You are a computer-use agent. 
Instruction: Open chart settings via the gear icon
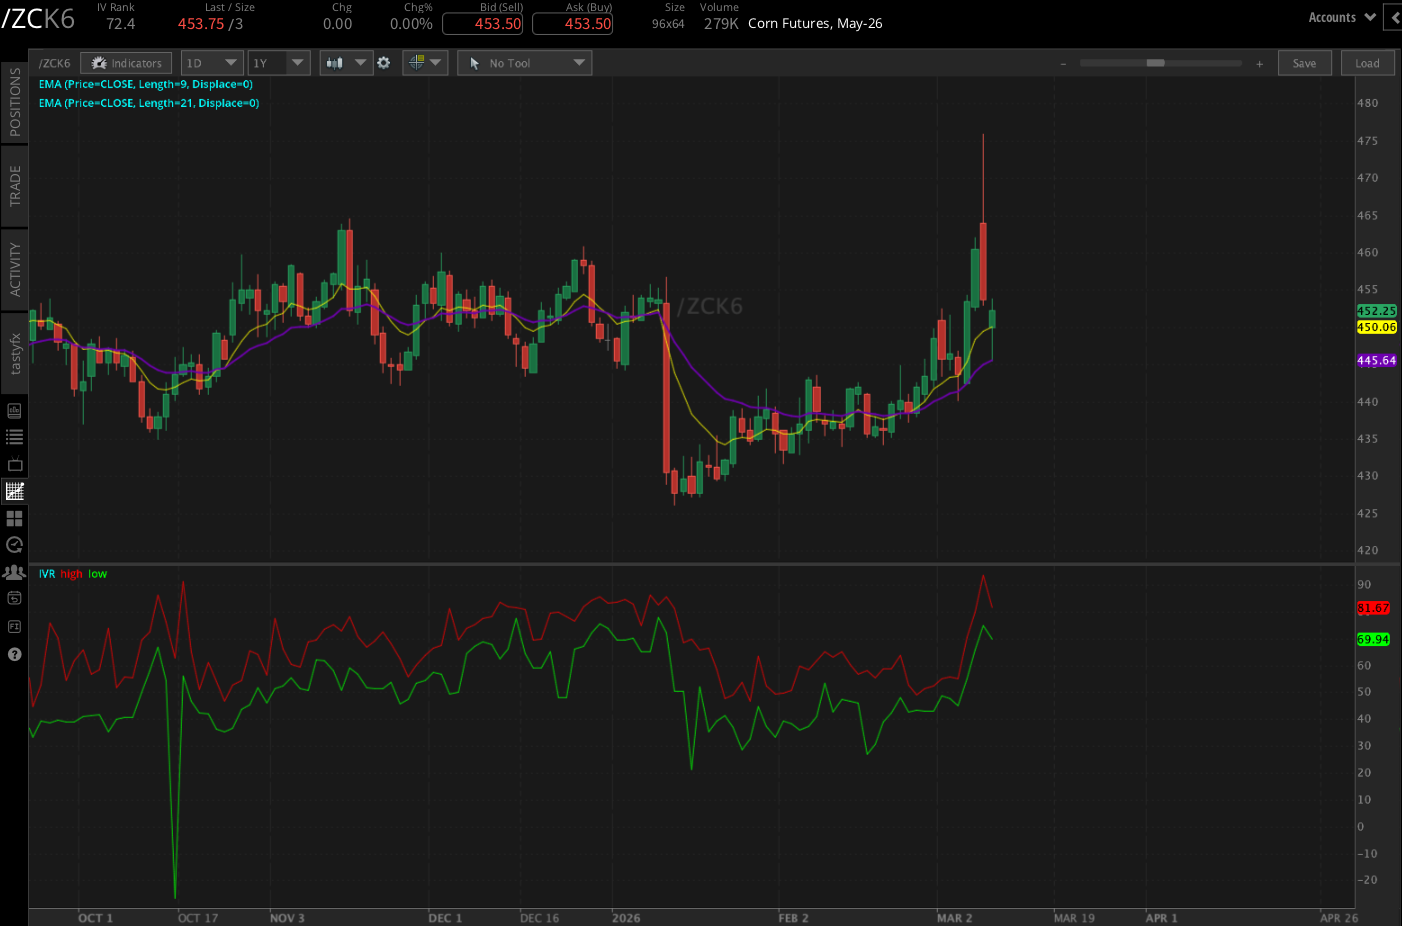pos(384,62)
